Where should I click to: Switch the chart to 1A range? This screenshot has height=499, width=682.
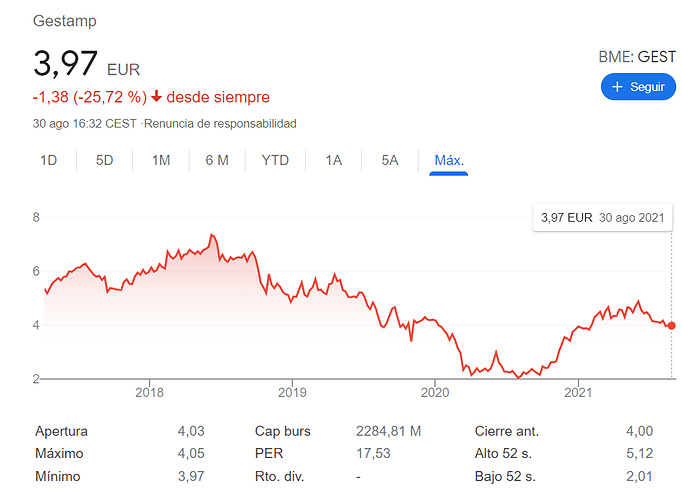[x=334, y=160]
